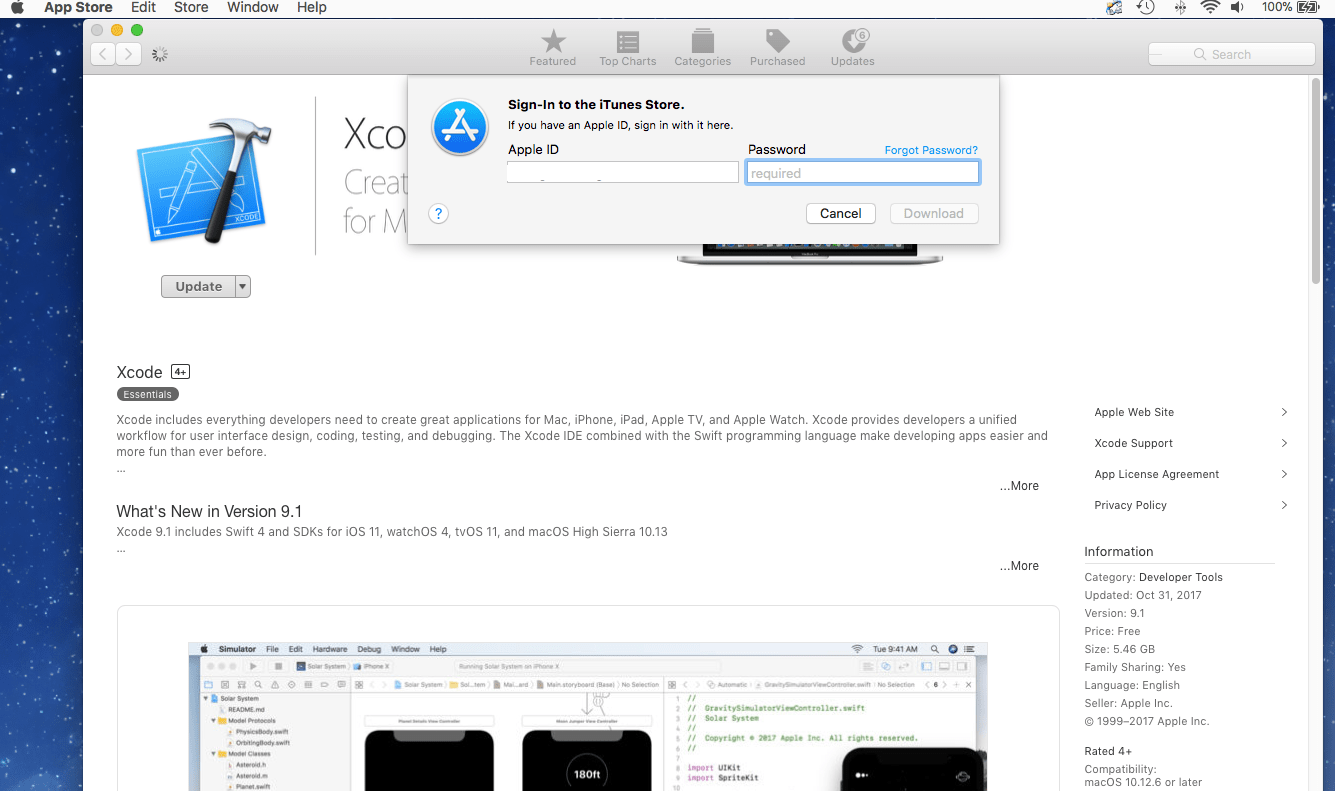Click the Forgot Password? link
1335x791 pixels.
tap(931, 150)
